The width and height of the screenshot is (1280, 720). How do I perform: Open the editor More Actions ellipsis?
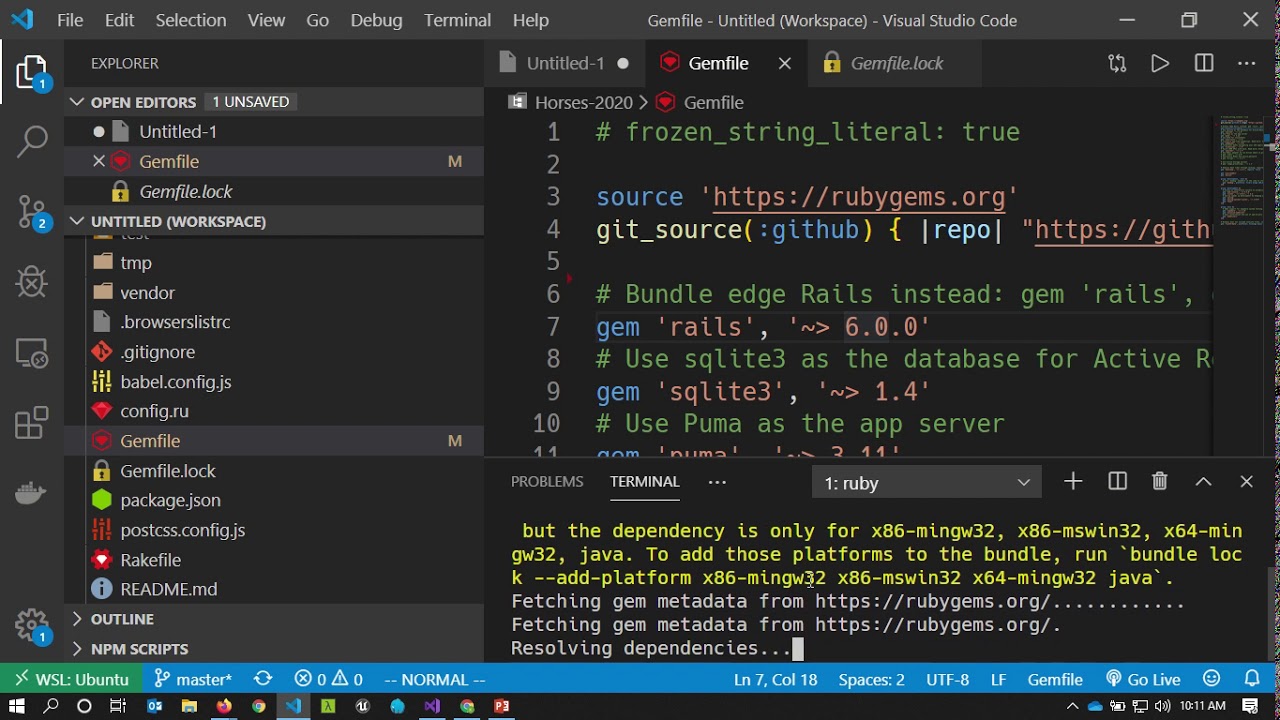(1246, 63)
